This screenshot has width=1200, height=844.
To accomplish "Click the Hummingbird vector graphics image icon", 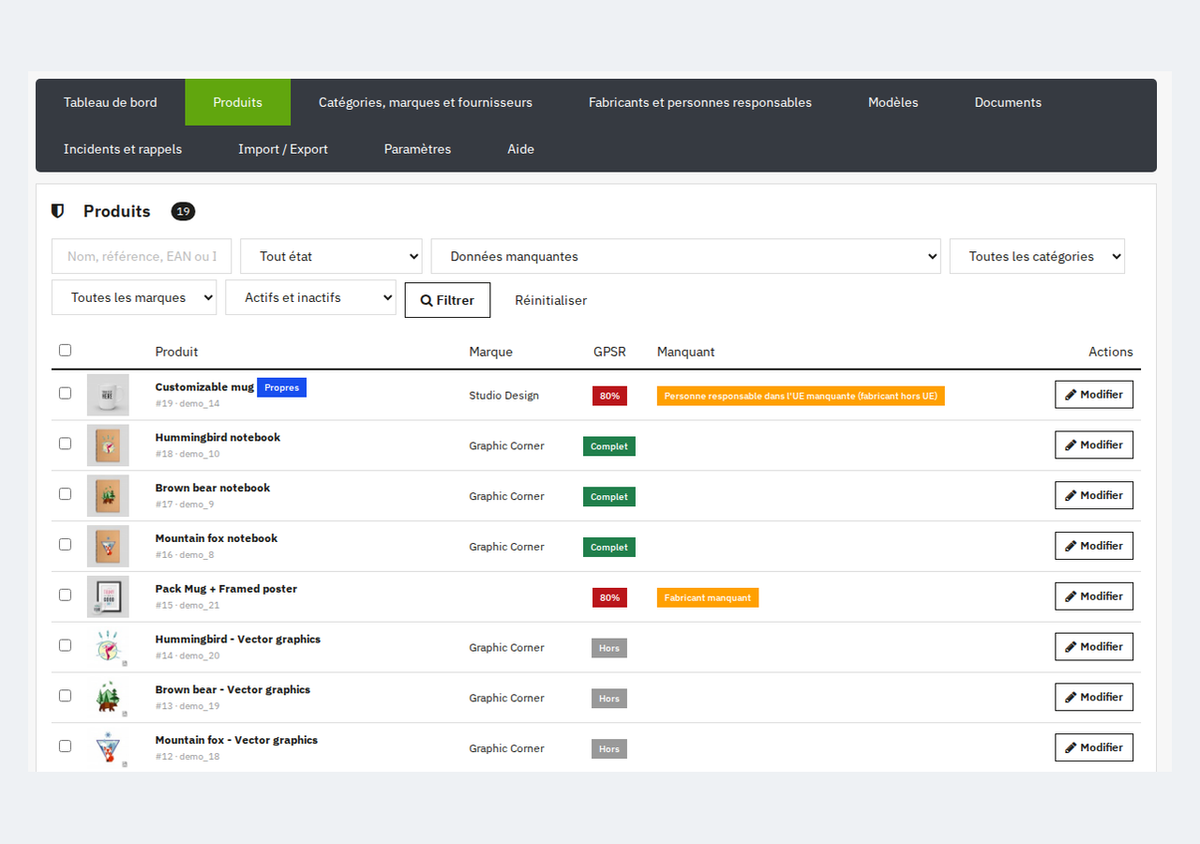I will click(108, 648).
